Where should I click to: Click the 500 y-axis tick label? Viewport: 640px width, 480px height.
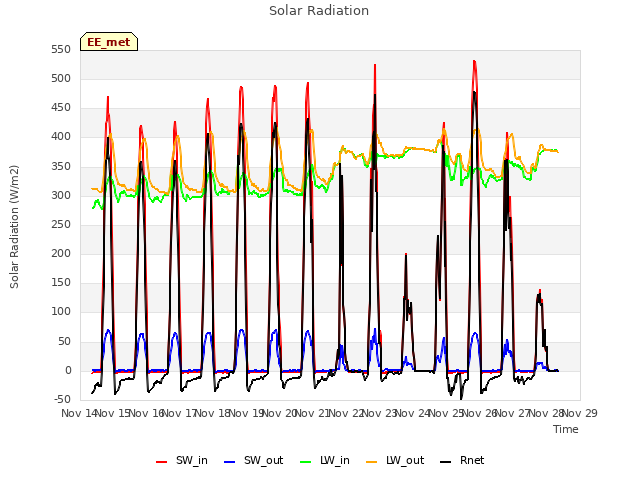click(61, 79)
